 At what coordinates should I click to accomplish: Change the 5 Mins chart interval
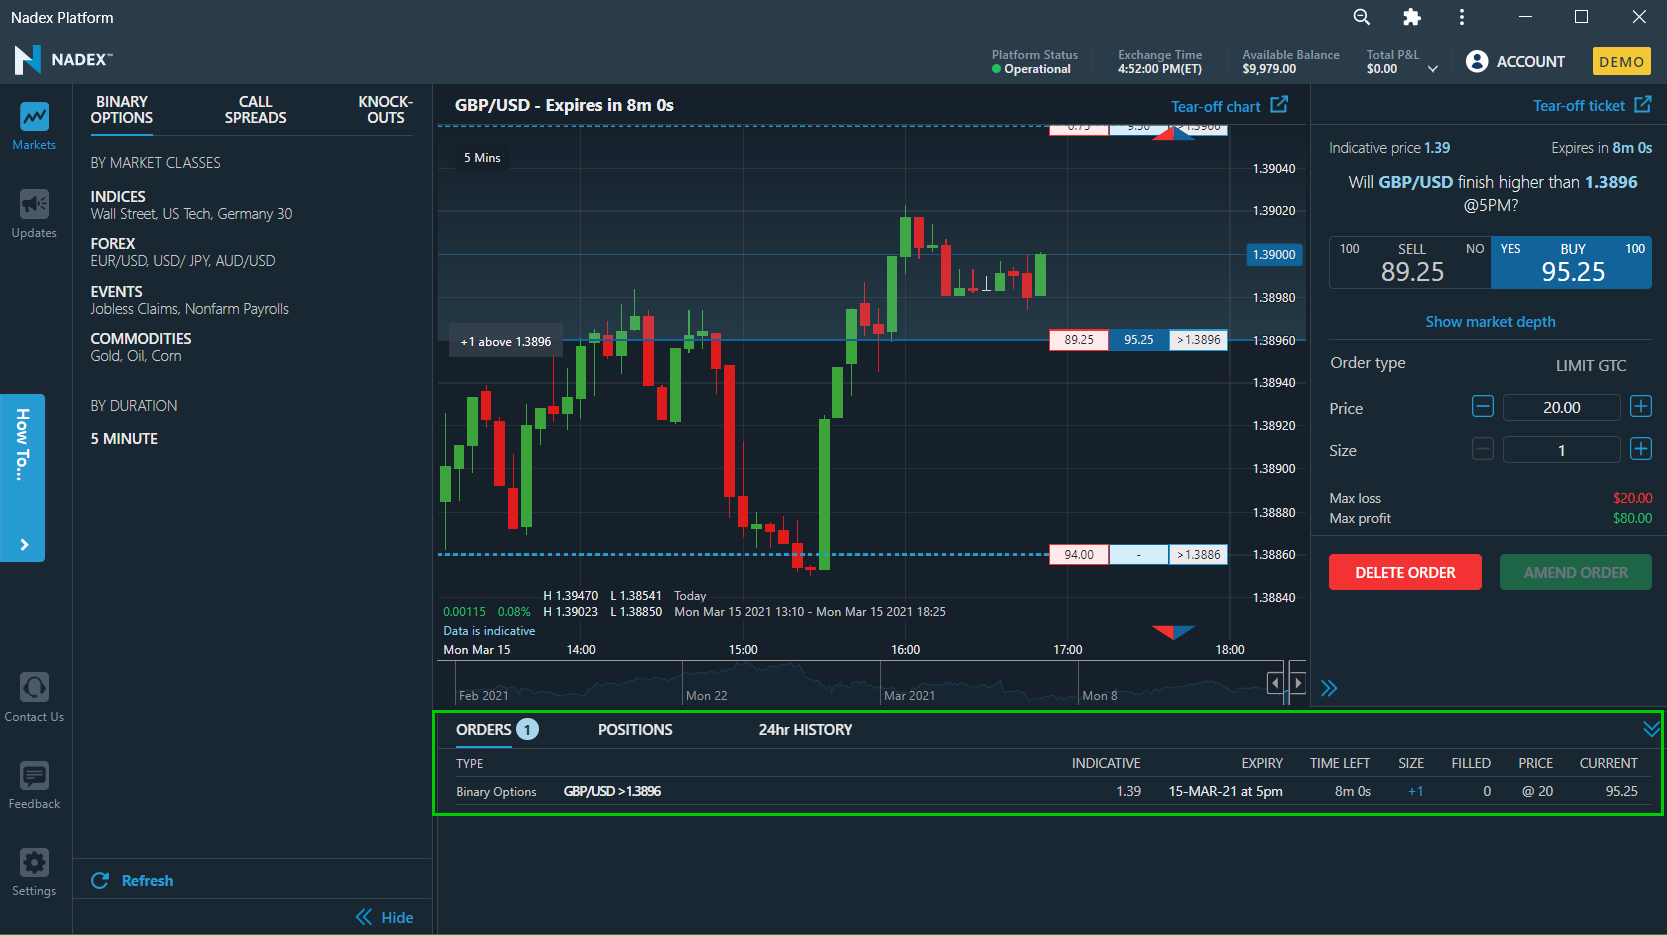point(482,158)
